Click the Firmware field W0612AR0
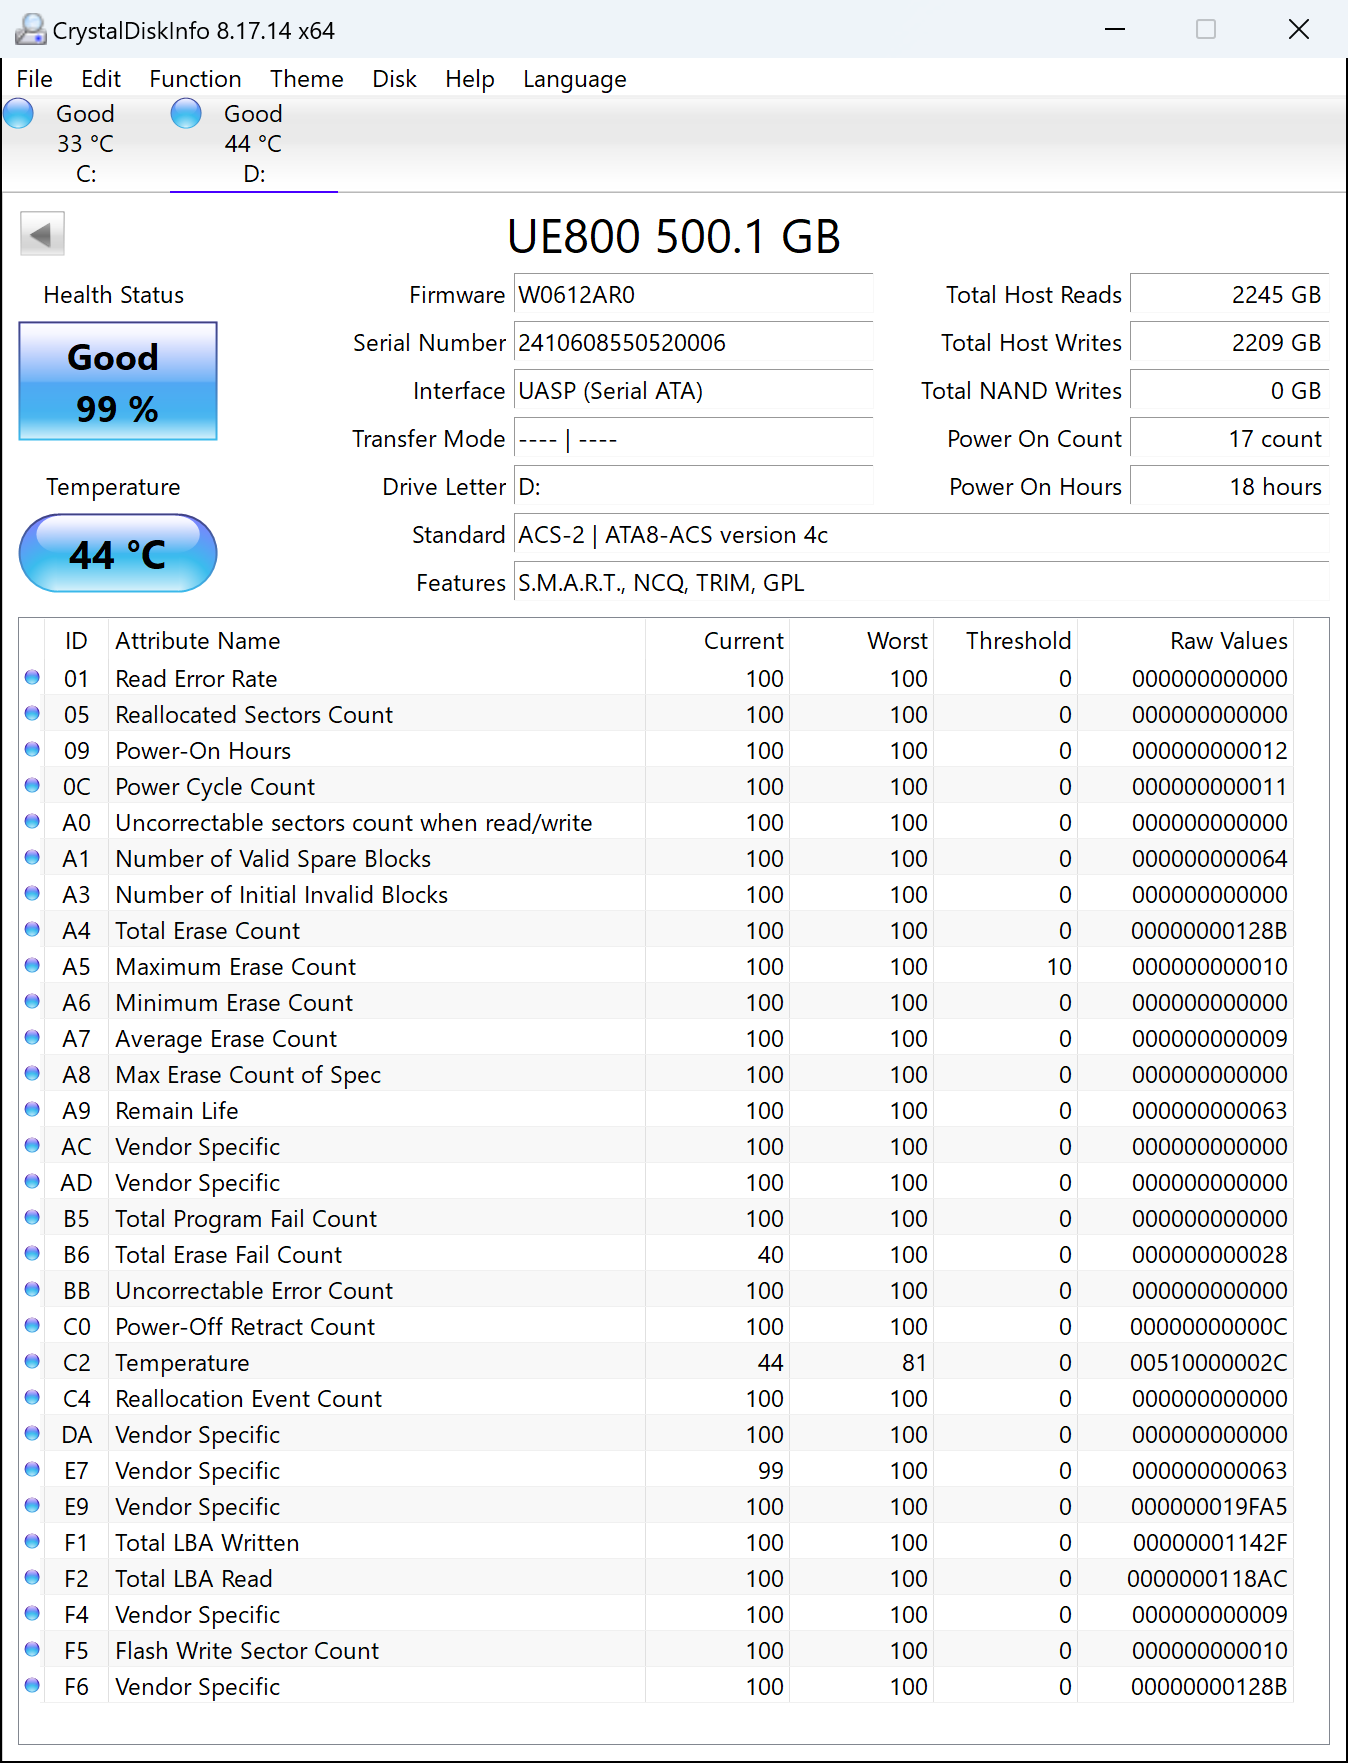The image size is (1348, 1763). (693, 295)
